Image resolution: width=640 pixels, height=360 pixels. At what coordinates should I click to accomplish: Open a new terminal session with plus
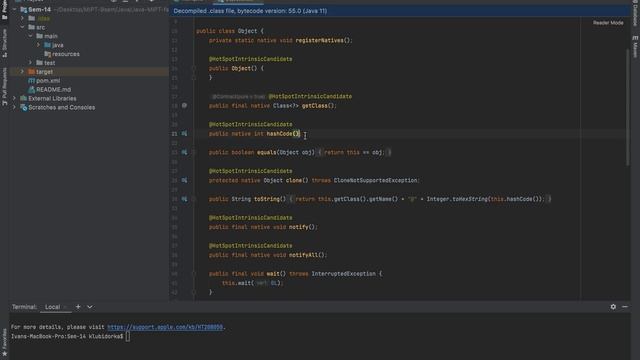(x=78, y=307)
